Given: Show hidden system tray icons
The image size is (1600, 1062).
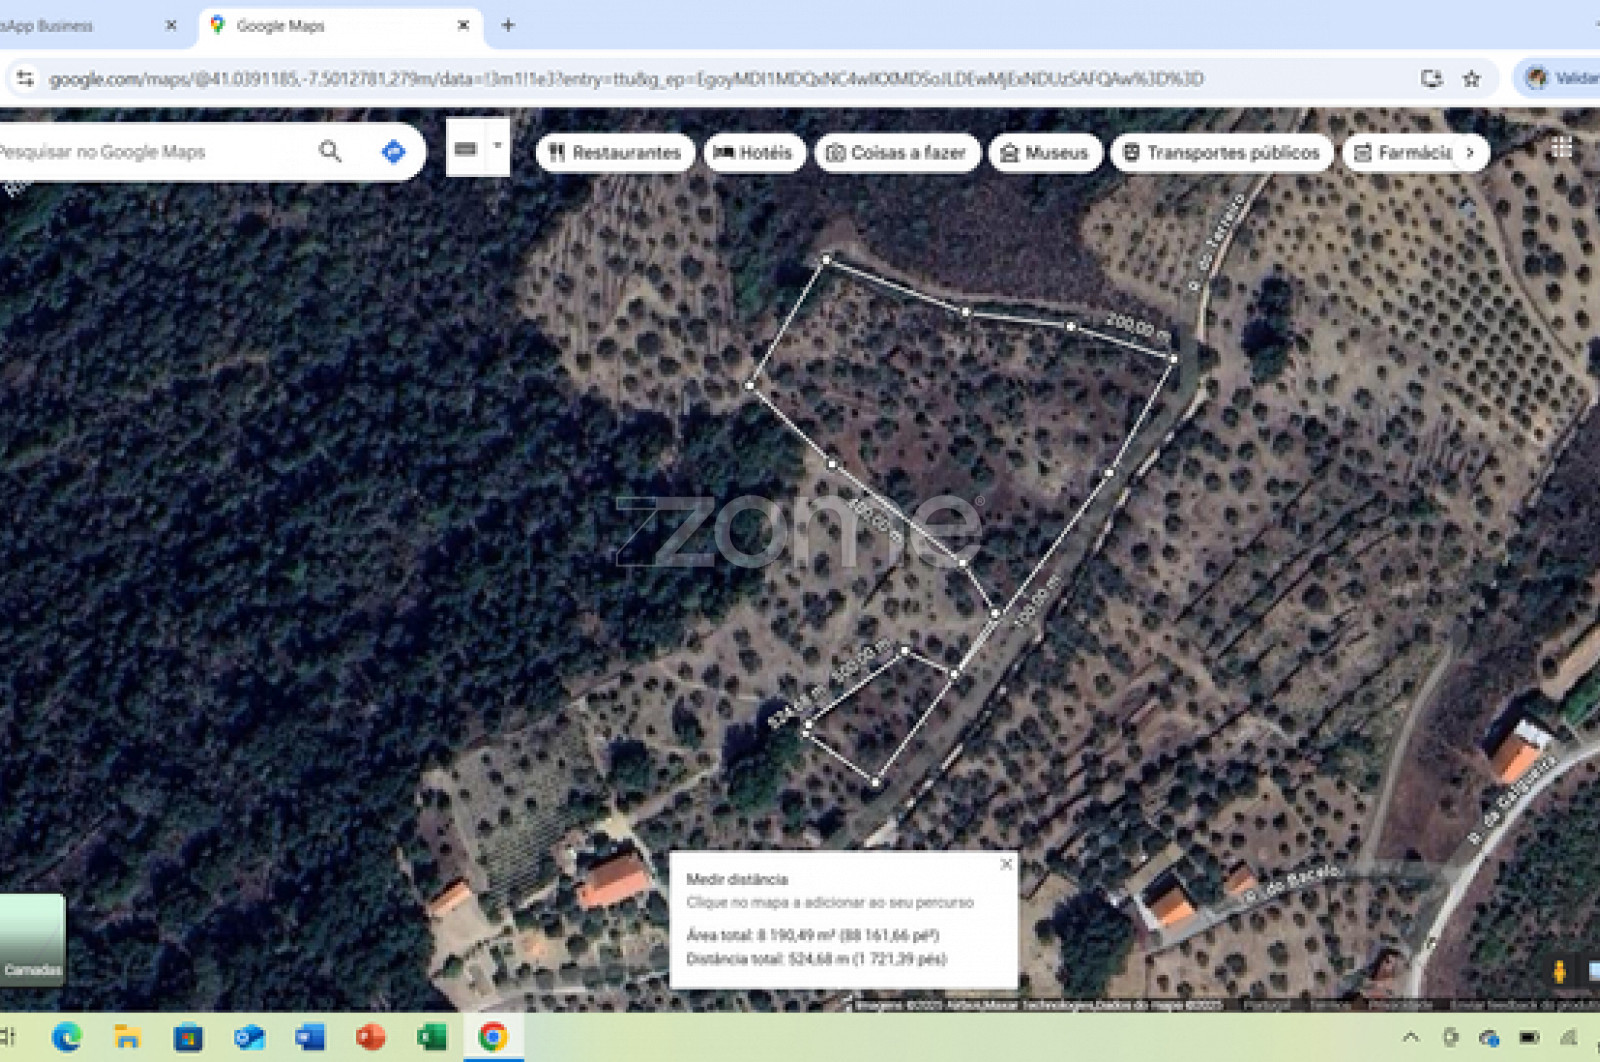Looking at the screenshot, I should (1410, 1037).
